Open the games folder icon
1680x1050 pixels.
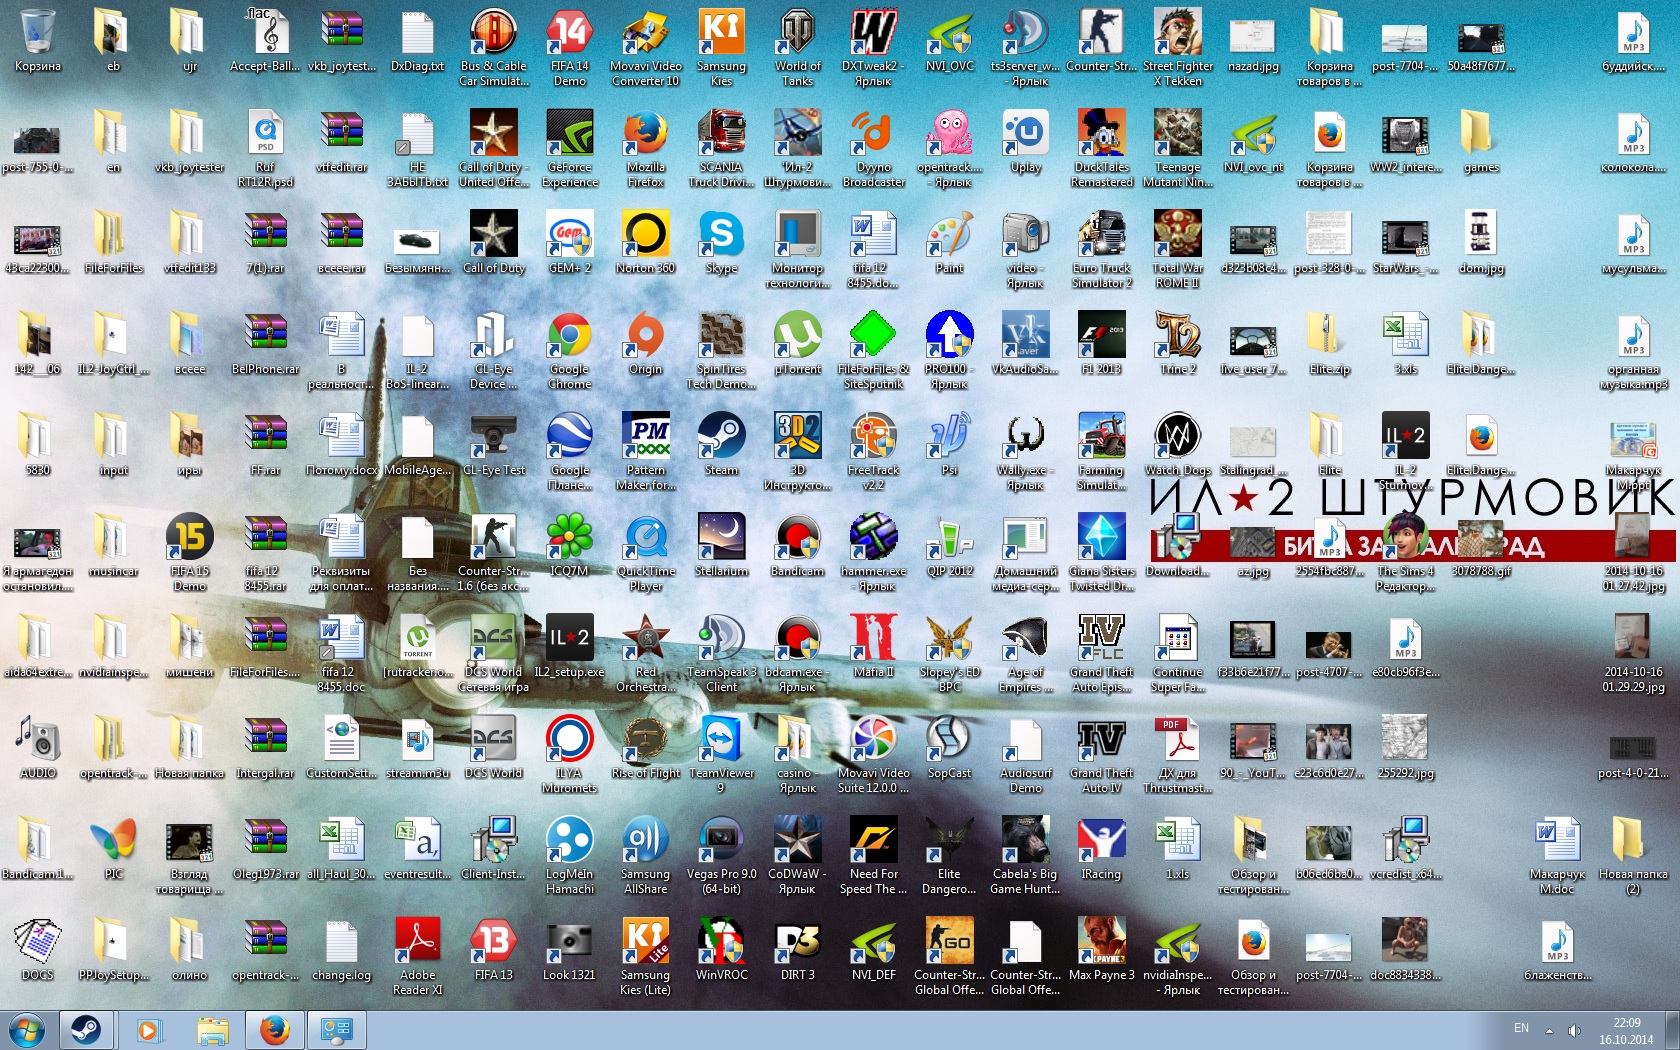[1481, 142]
